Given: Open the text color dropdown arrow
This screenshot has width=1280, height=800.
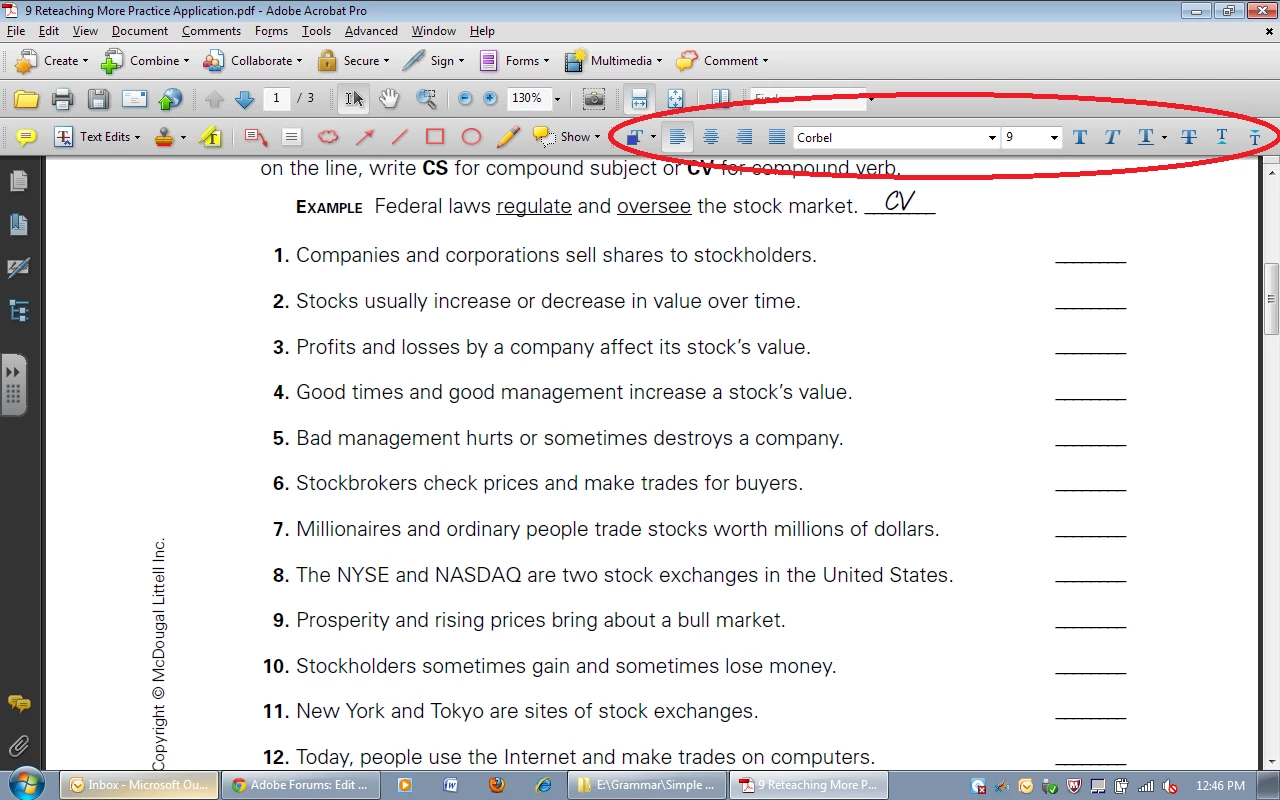Looking at the screenshot, I should coord(653,137).
